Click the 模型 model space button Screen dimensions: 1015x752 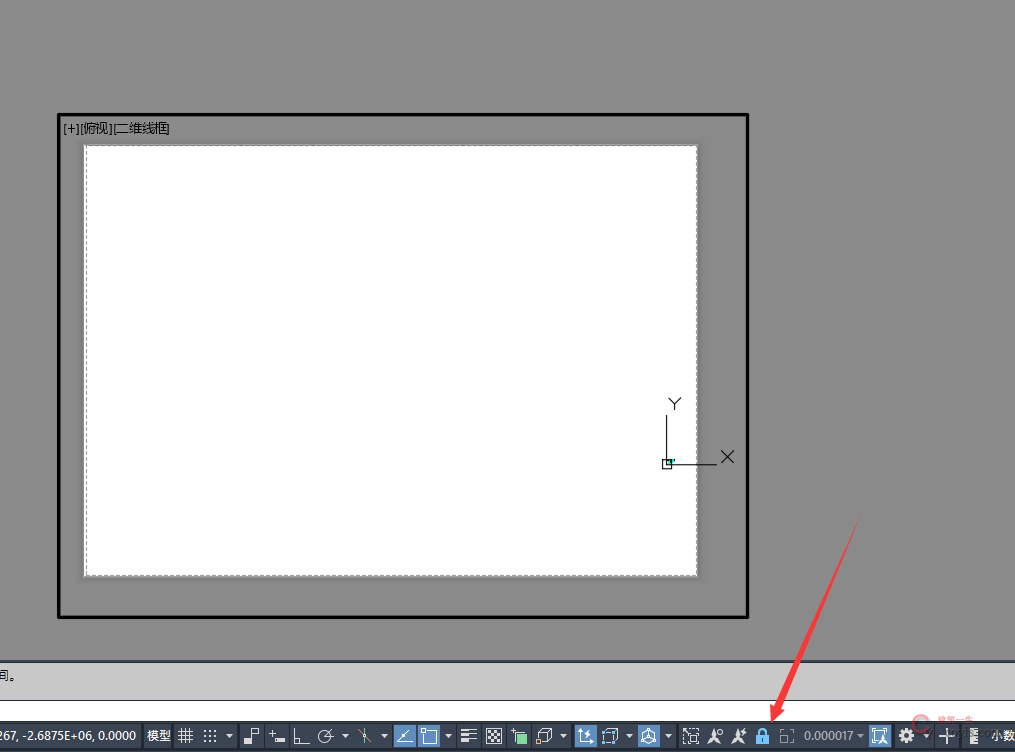click(x=159, y=737)
